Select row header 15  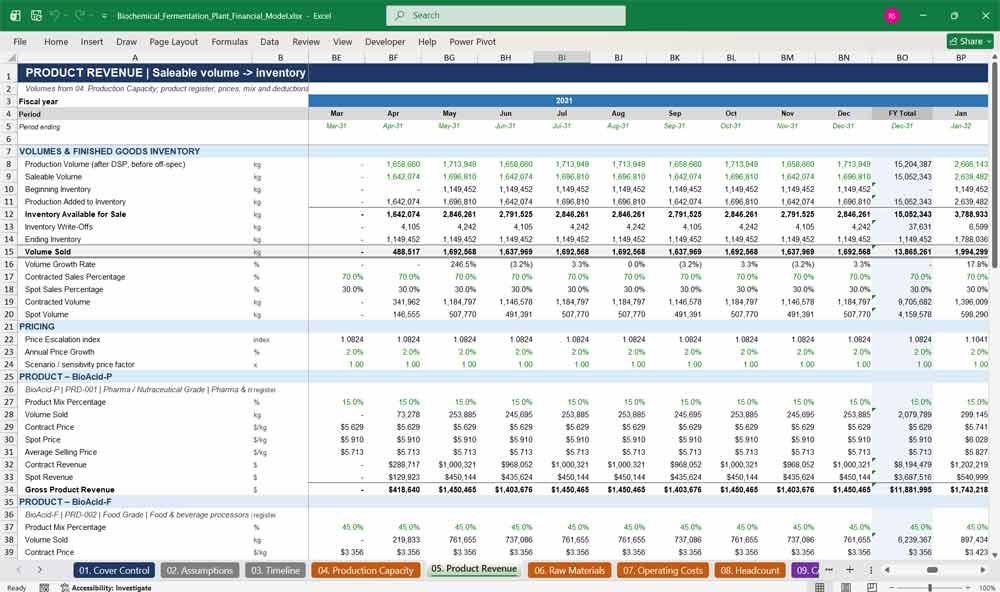click(x=9, y=252)
